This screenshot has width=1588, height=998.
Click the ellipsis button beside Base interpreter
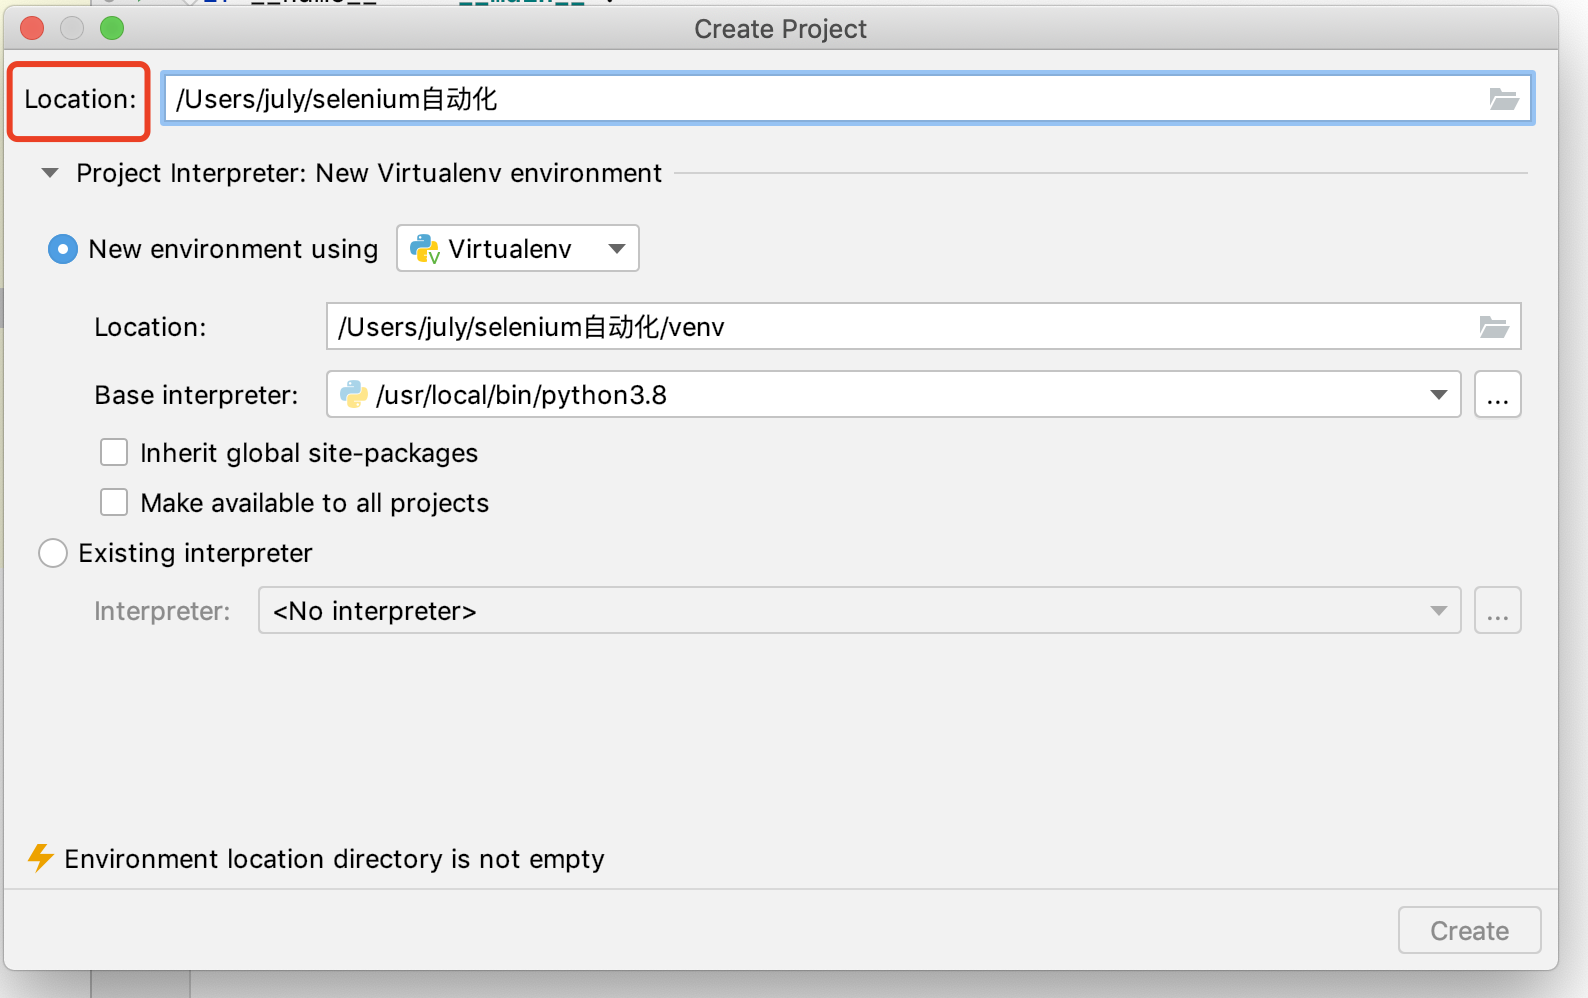click(x=1497, y=395)
